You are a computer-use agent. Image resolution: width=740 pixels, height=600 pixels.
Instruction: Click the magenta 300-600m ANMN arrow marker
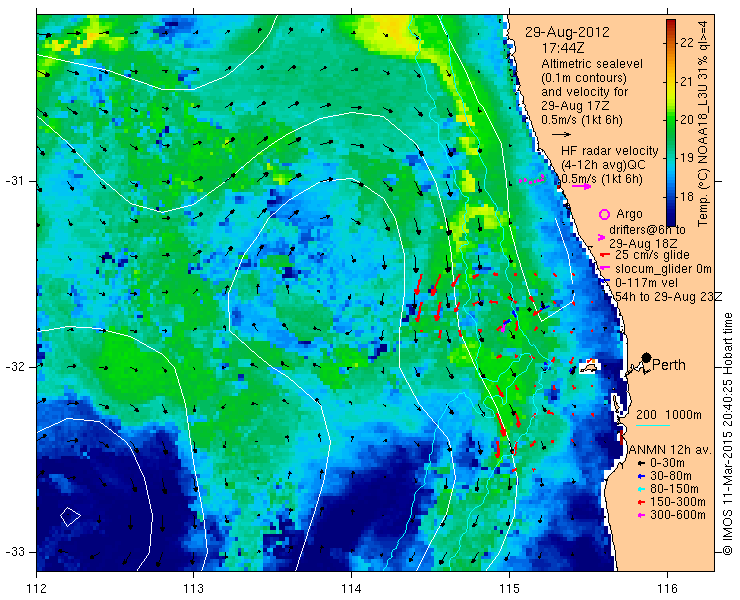pyautogui.click(x=640, y=515)
